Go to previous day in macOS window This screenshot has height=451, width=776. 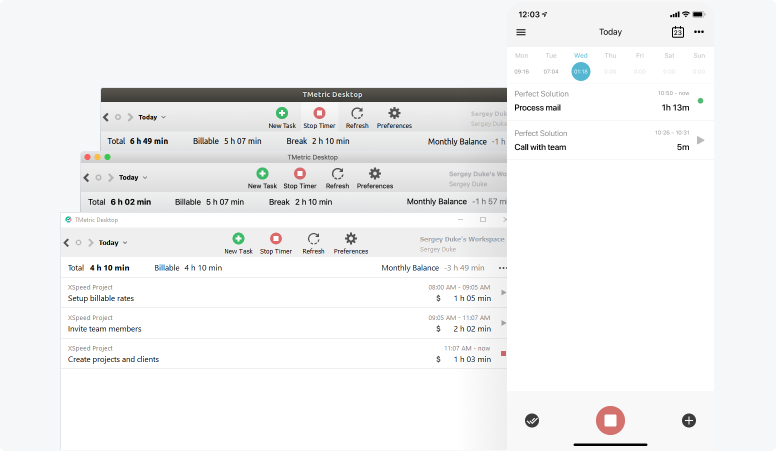tap(86, 178)
